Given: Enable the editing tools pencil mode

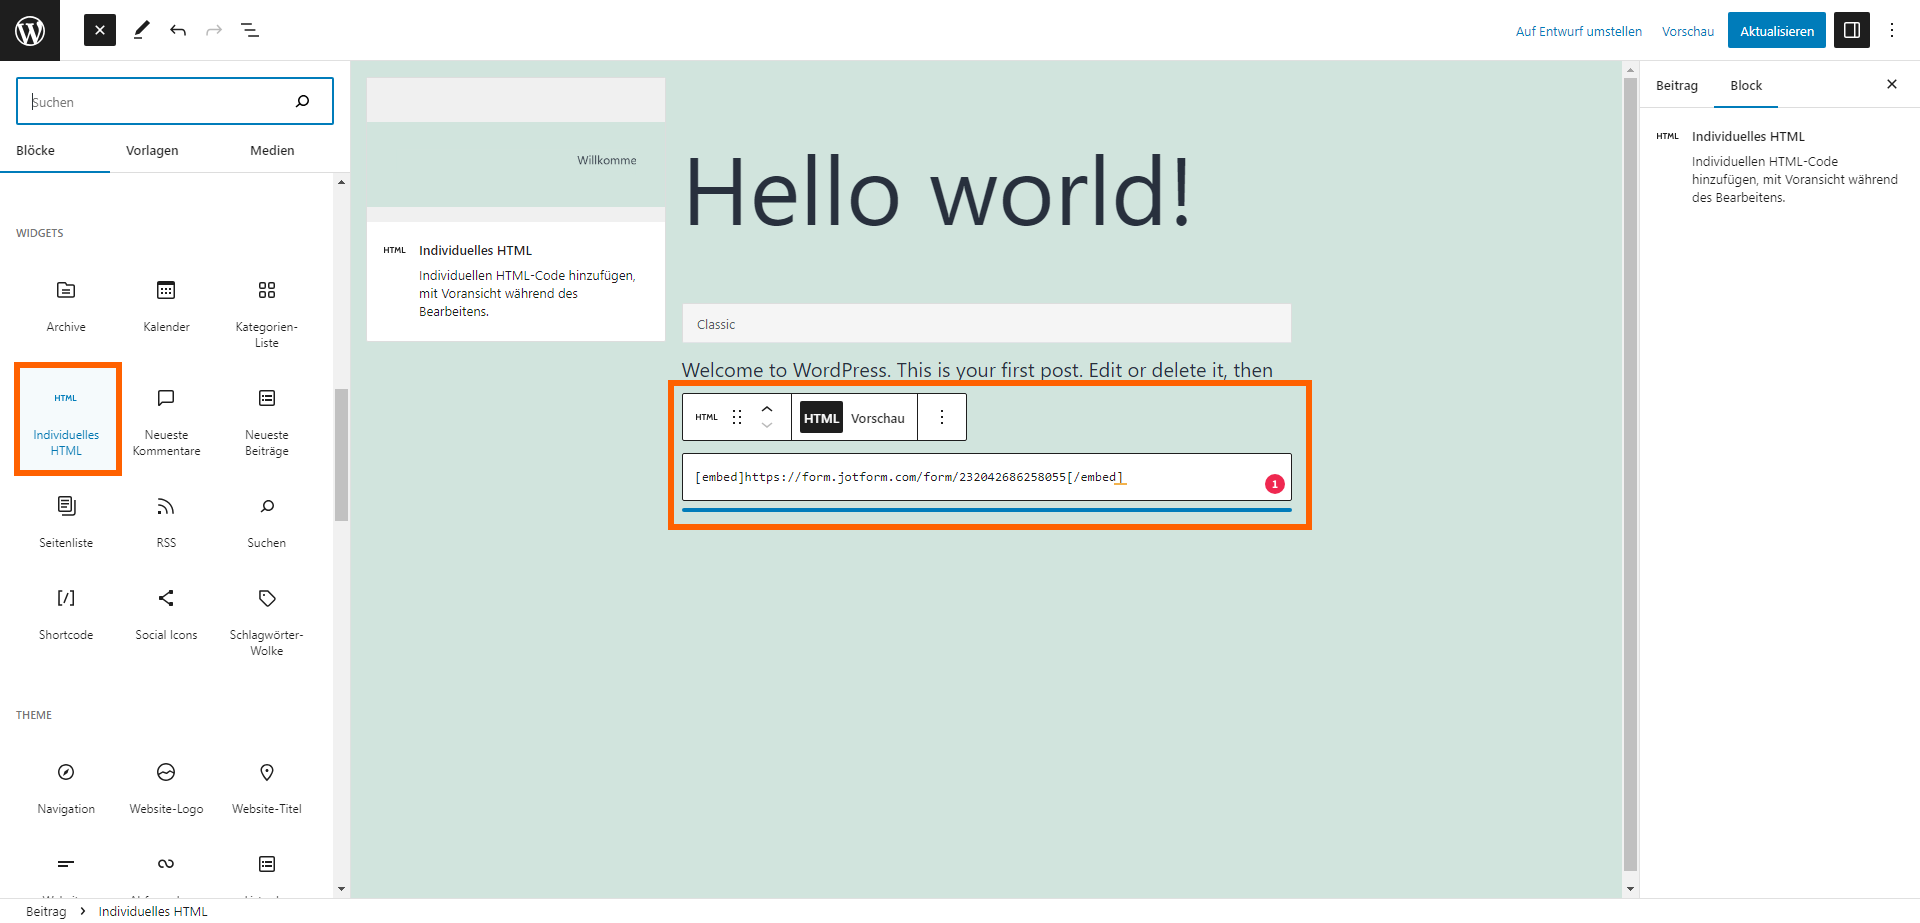Looking at the screenshot, I should pos(141,30).
